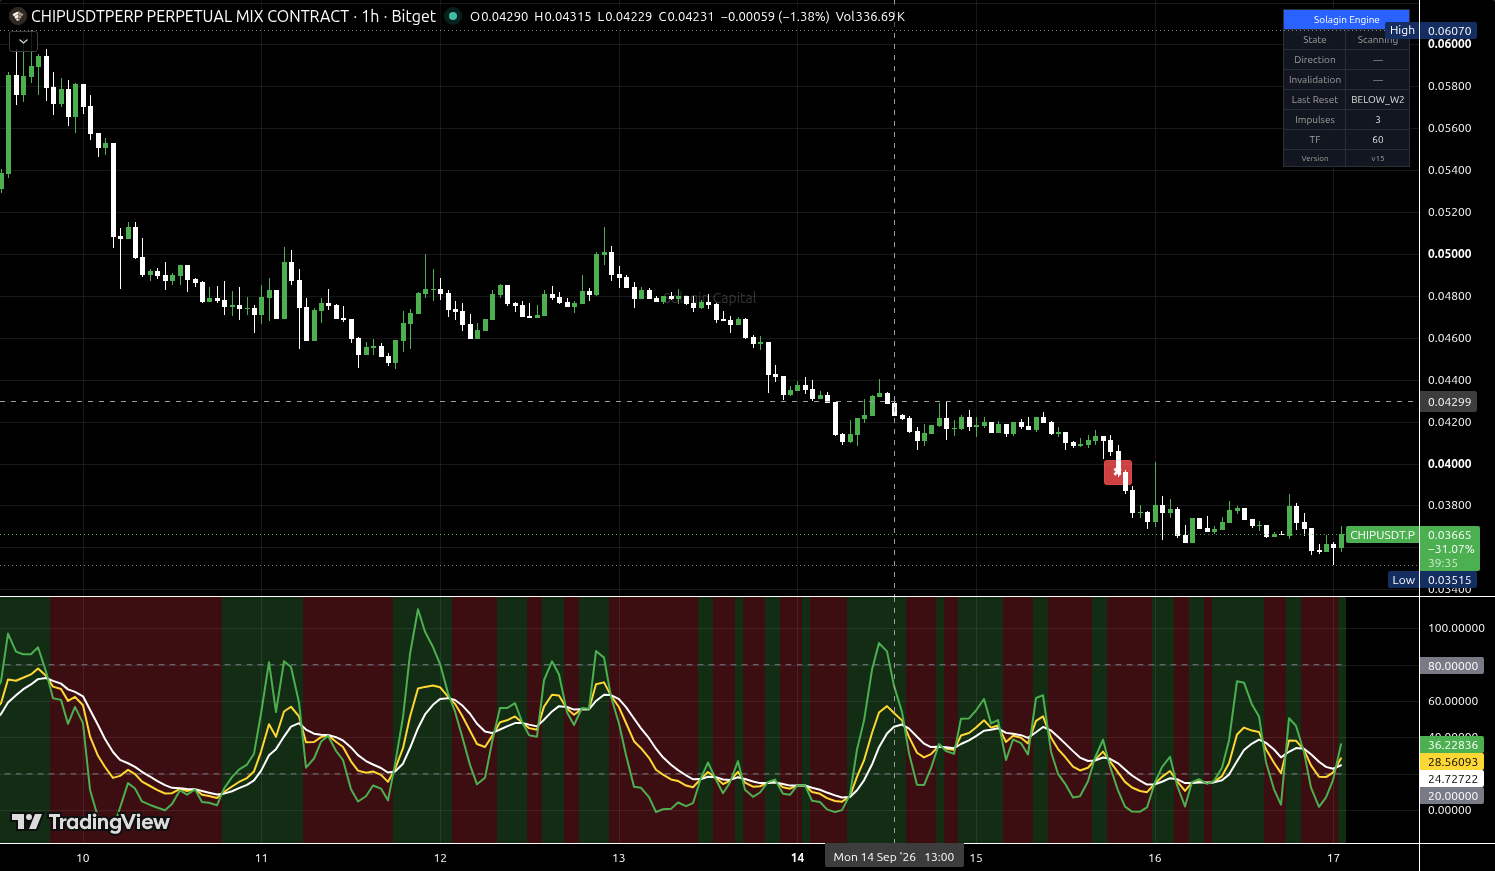Screen dimensions: 1495x871
Task: Click the Mon 14 Sep '26 13:00 time label
Action: point(894,857)
